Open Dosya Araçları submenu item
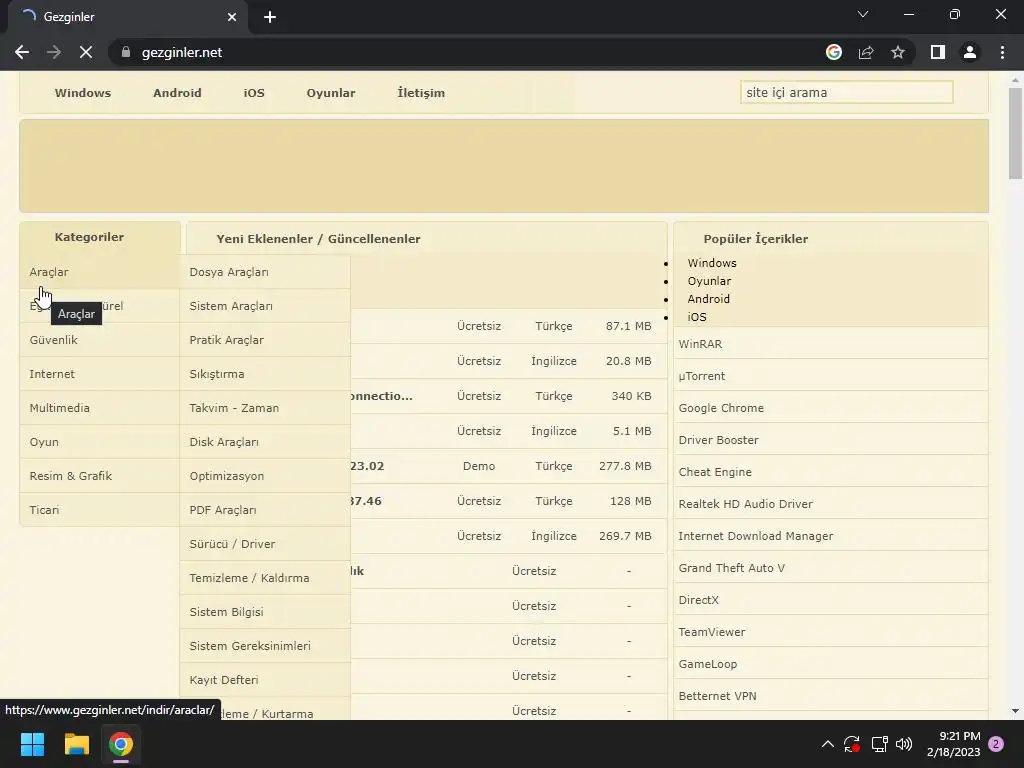Viewport: 1024px width, 768px height. [x=265, y=272]
